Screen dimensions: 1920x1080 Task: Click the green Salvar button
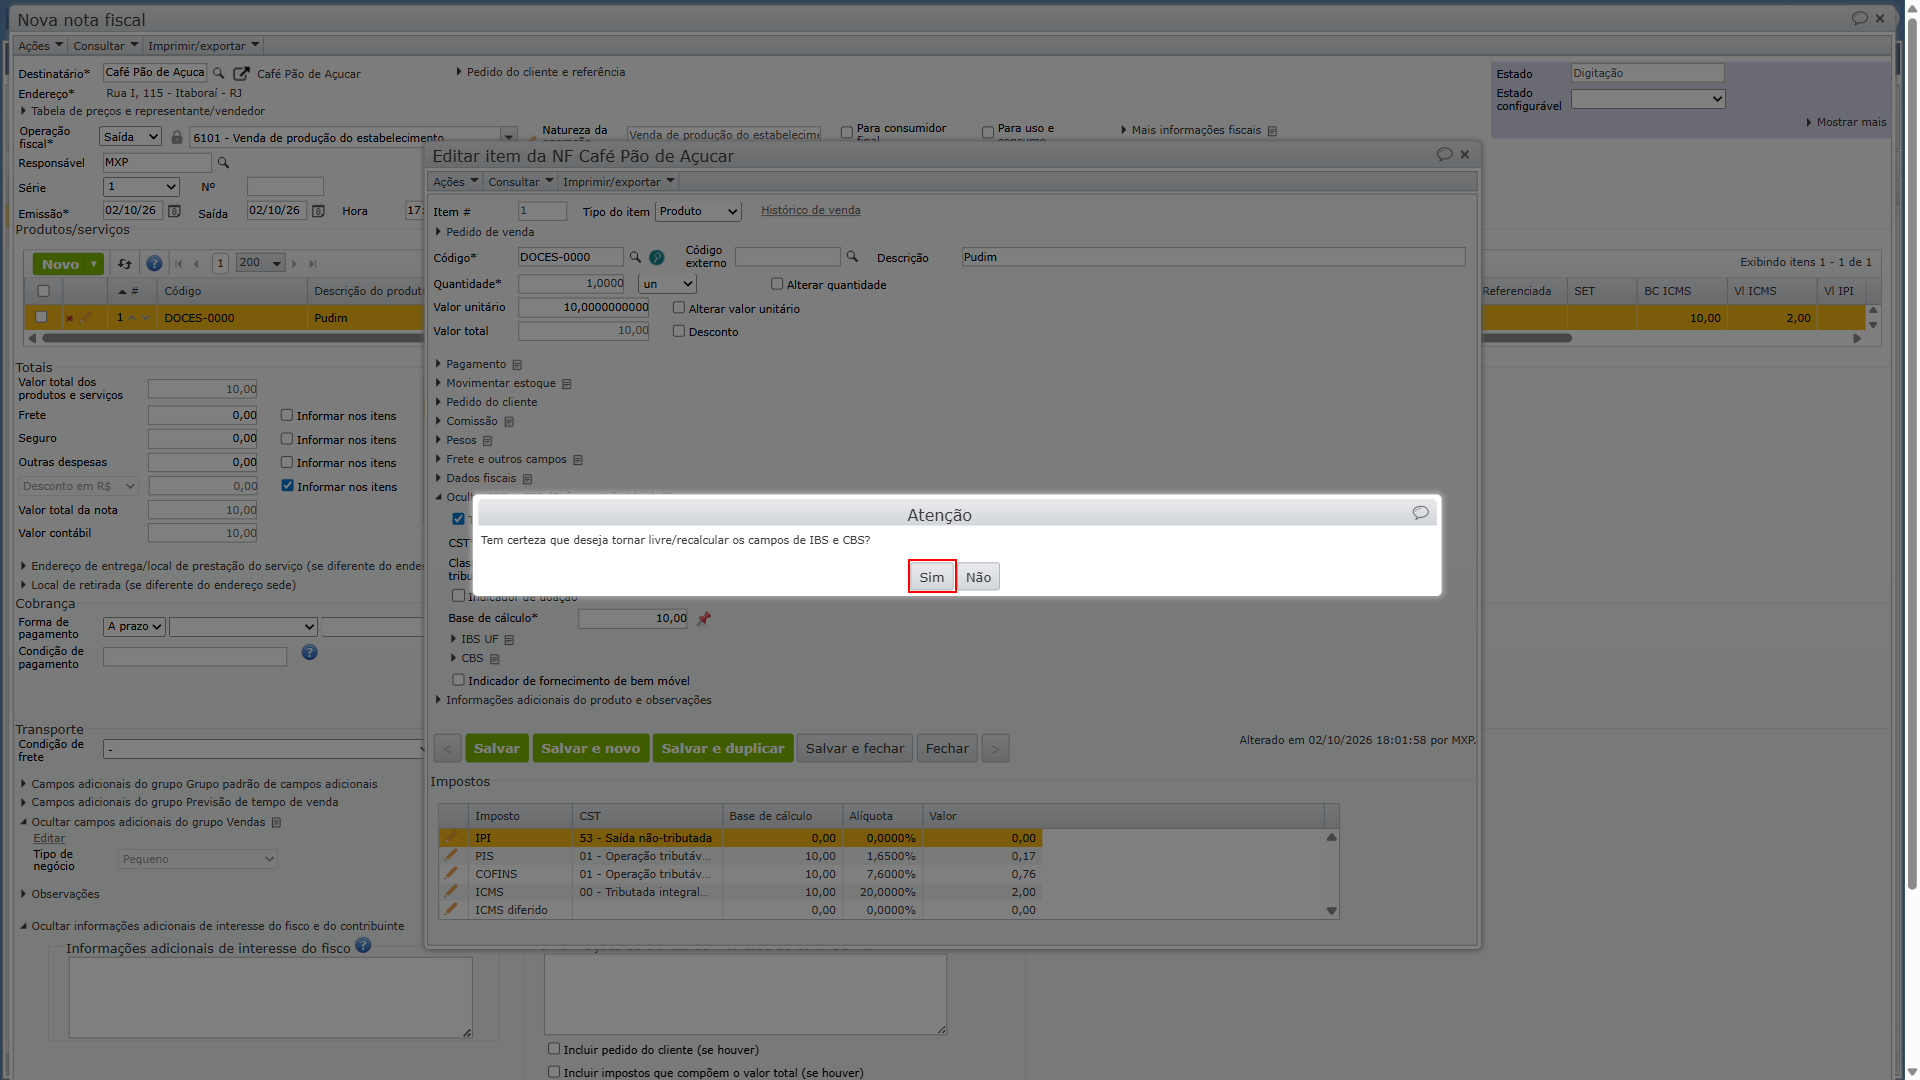[497, 748]
